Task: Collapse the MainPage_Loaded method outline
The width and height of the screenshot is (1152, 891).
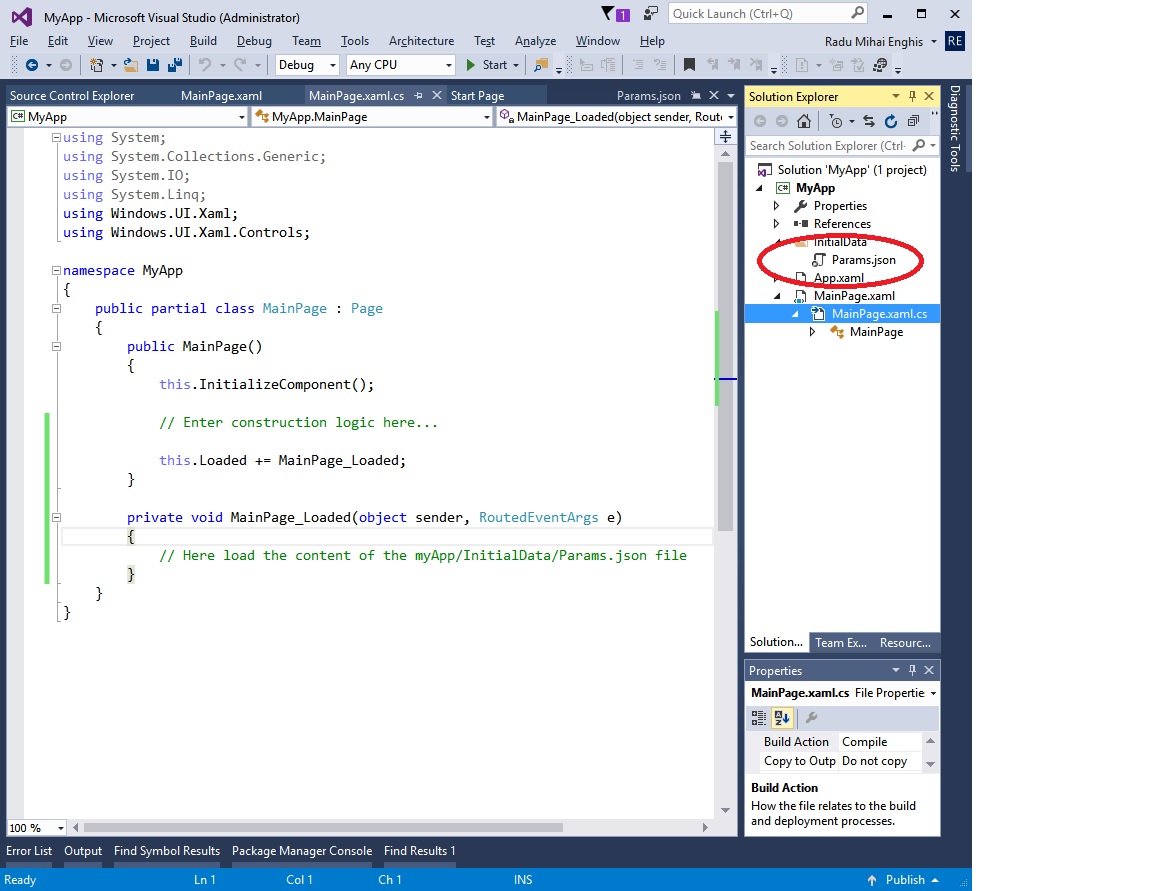Action: (57, 517)
